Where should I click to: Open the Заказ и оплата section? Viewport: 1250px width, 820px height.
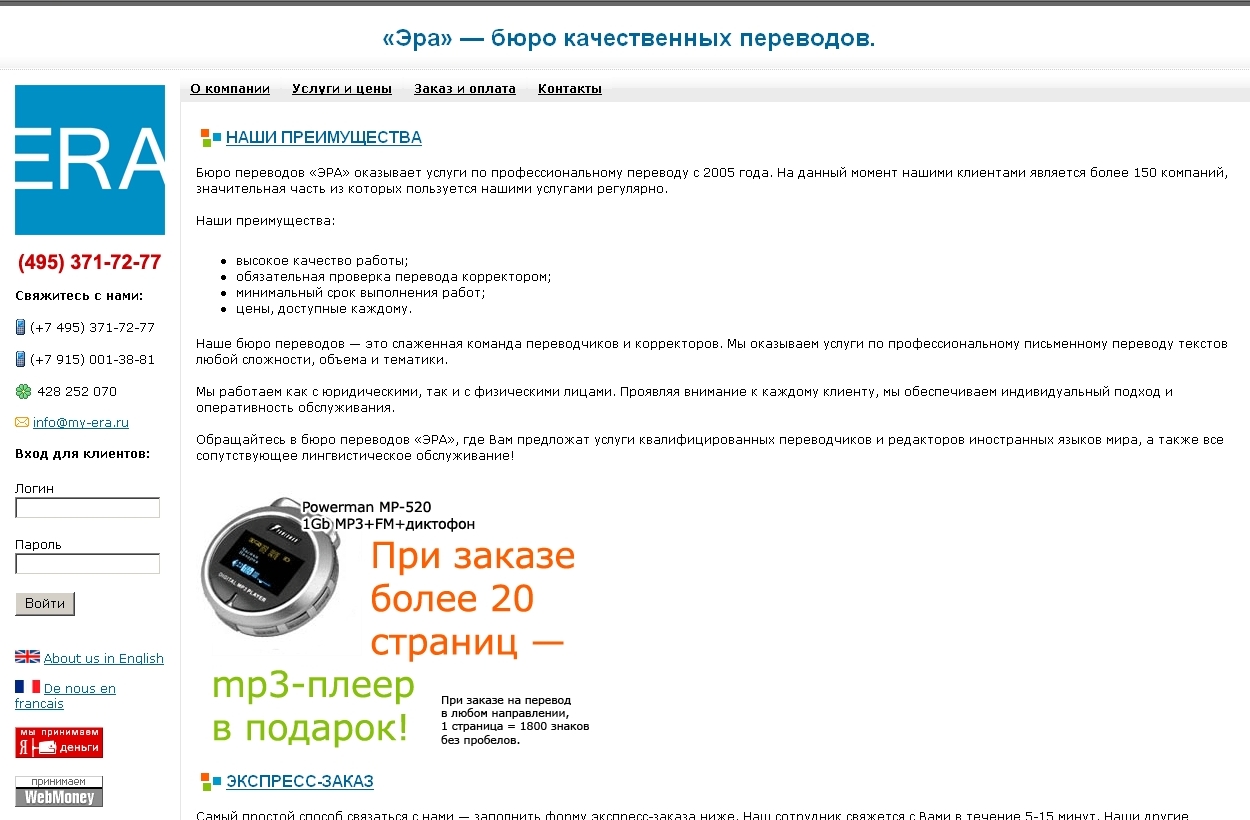click(464, 88)
